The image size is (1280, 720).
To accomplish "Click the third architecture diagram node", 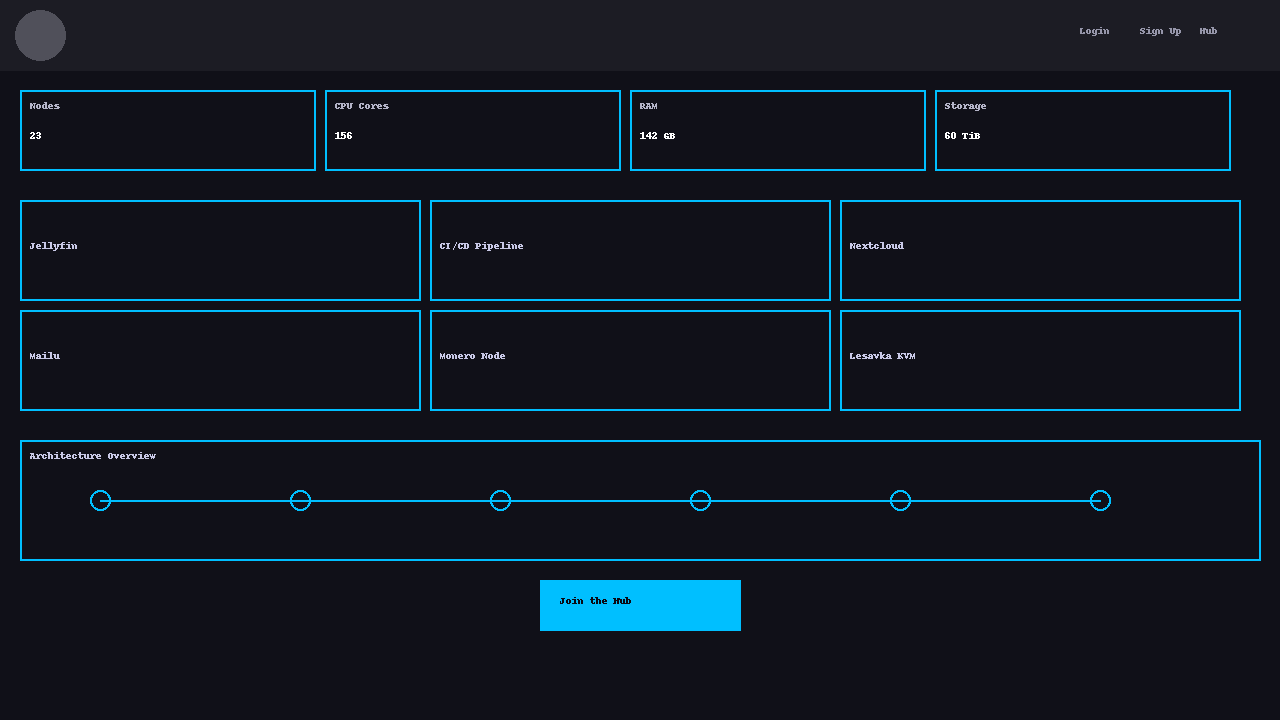I will point(500,501).
